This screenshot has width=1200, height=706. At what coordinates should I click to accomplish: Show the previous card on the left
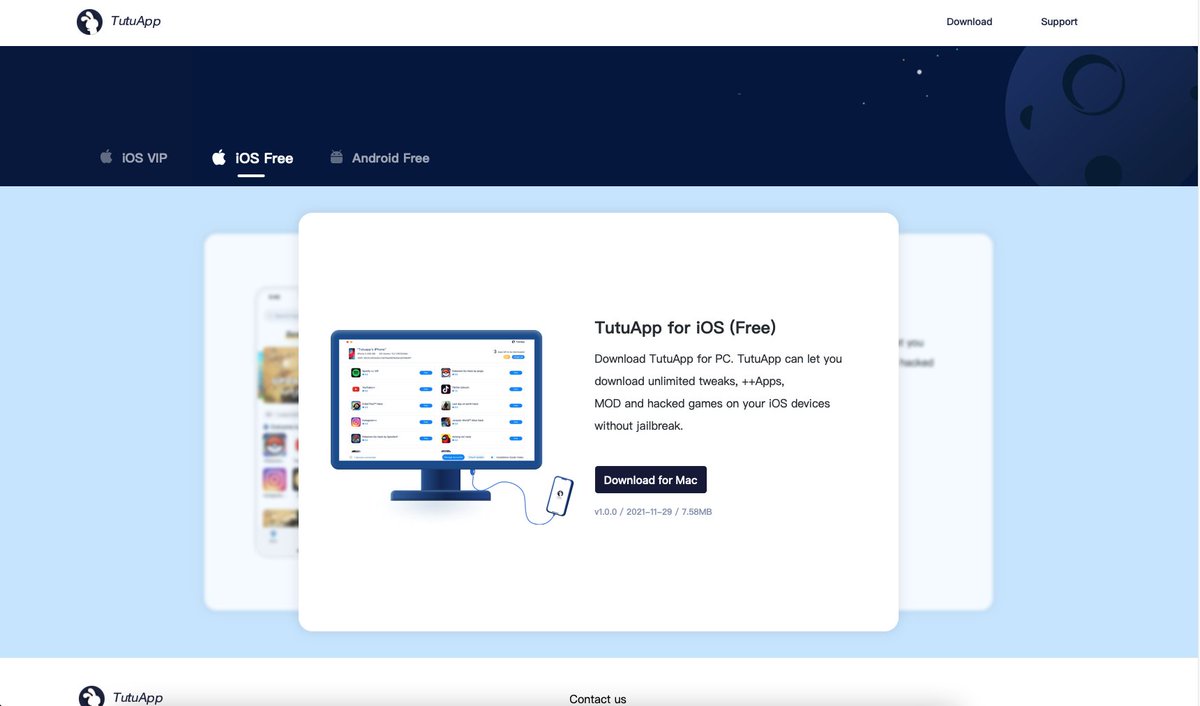tap(251, 421)
